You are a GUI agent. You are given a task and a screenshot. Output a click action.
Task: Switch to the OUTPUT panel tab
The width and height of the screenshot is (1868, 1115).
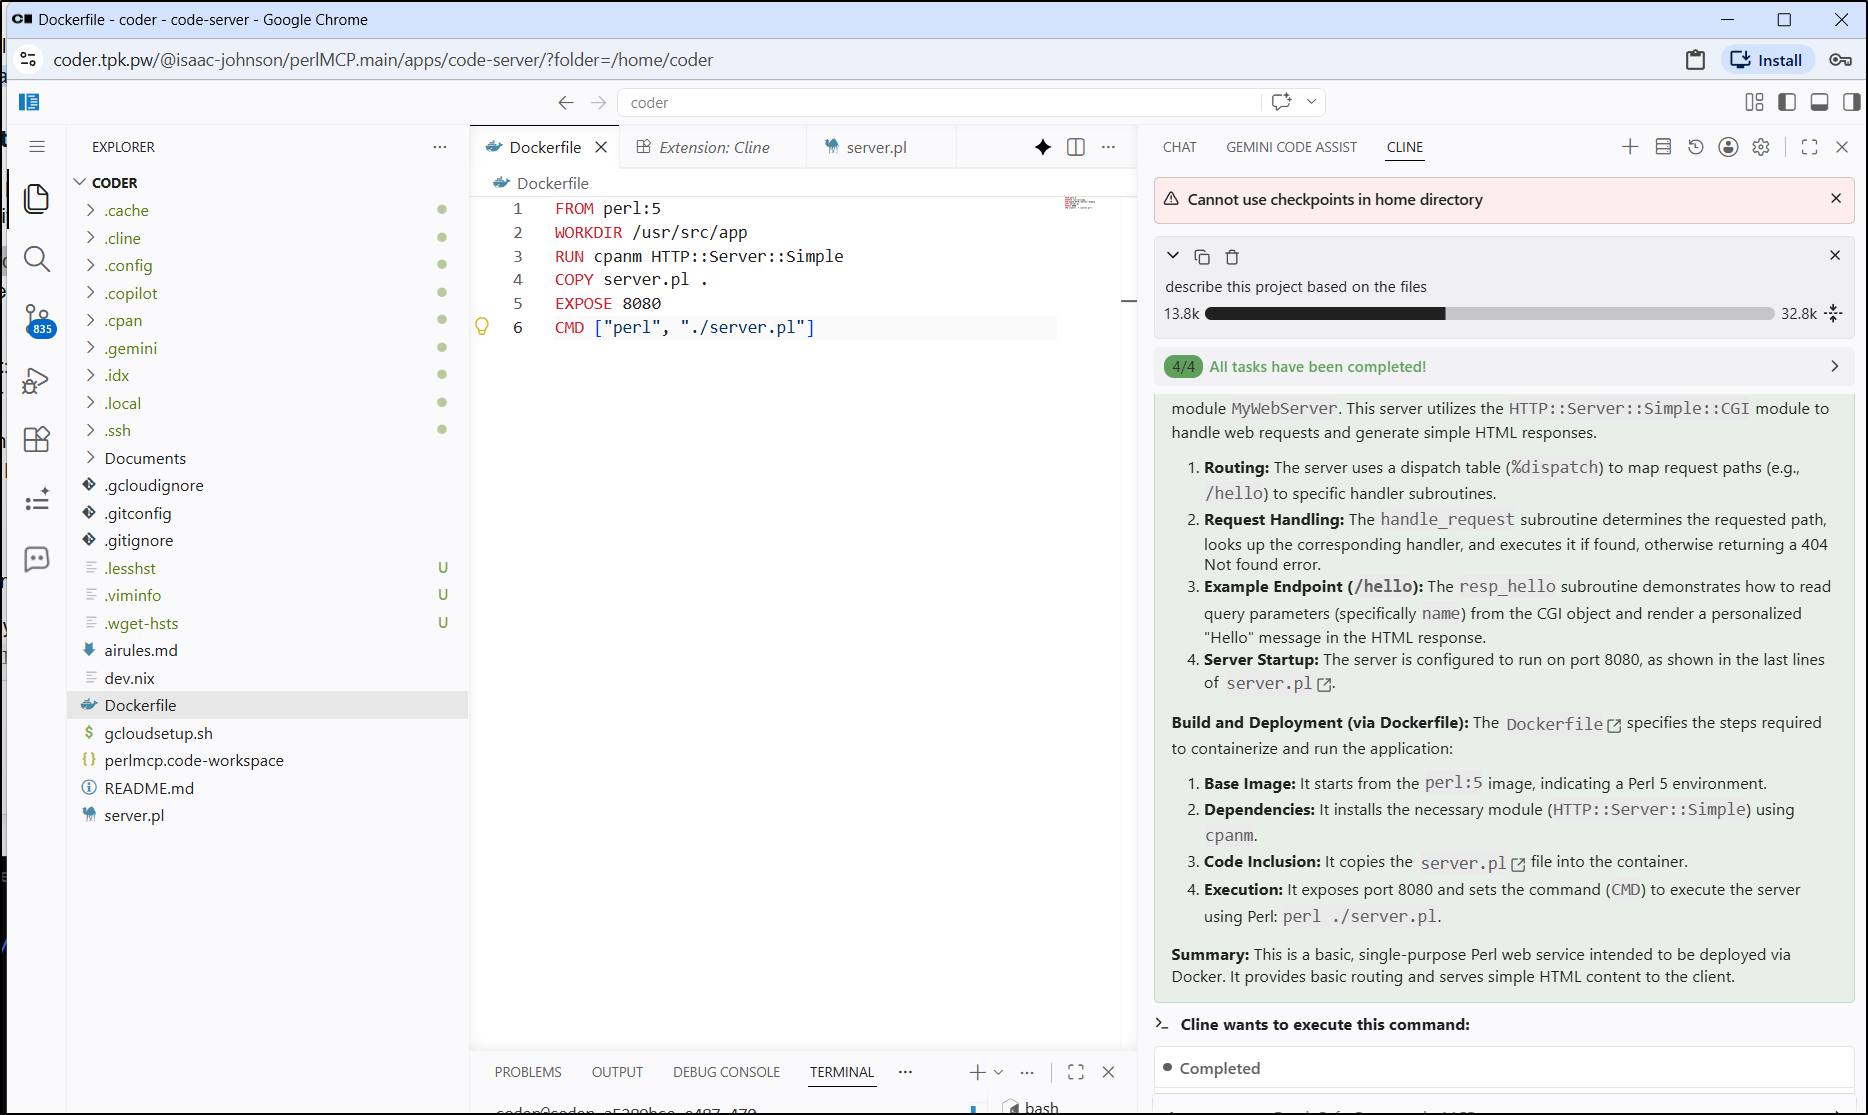tap(617, 1072)
